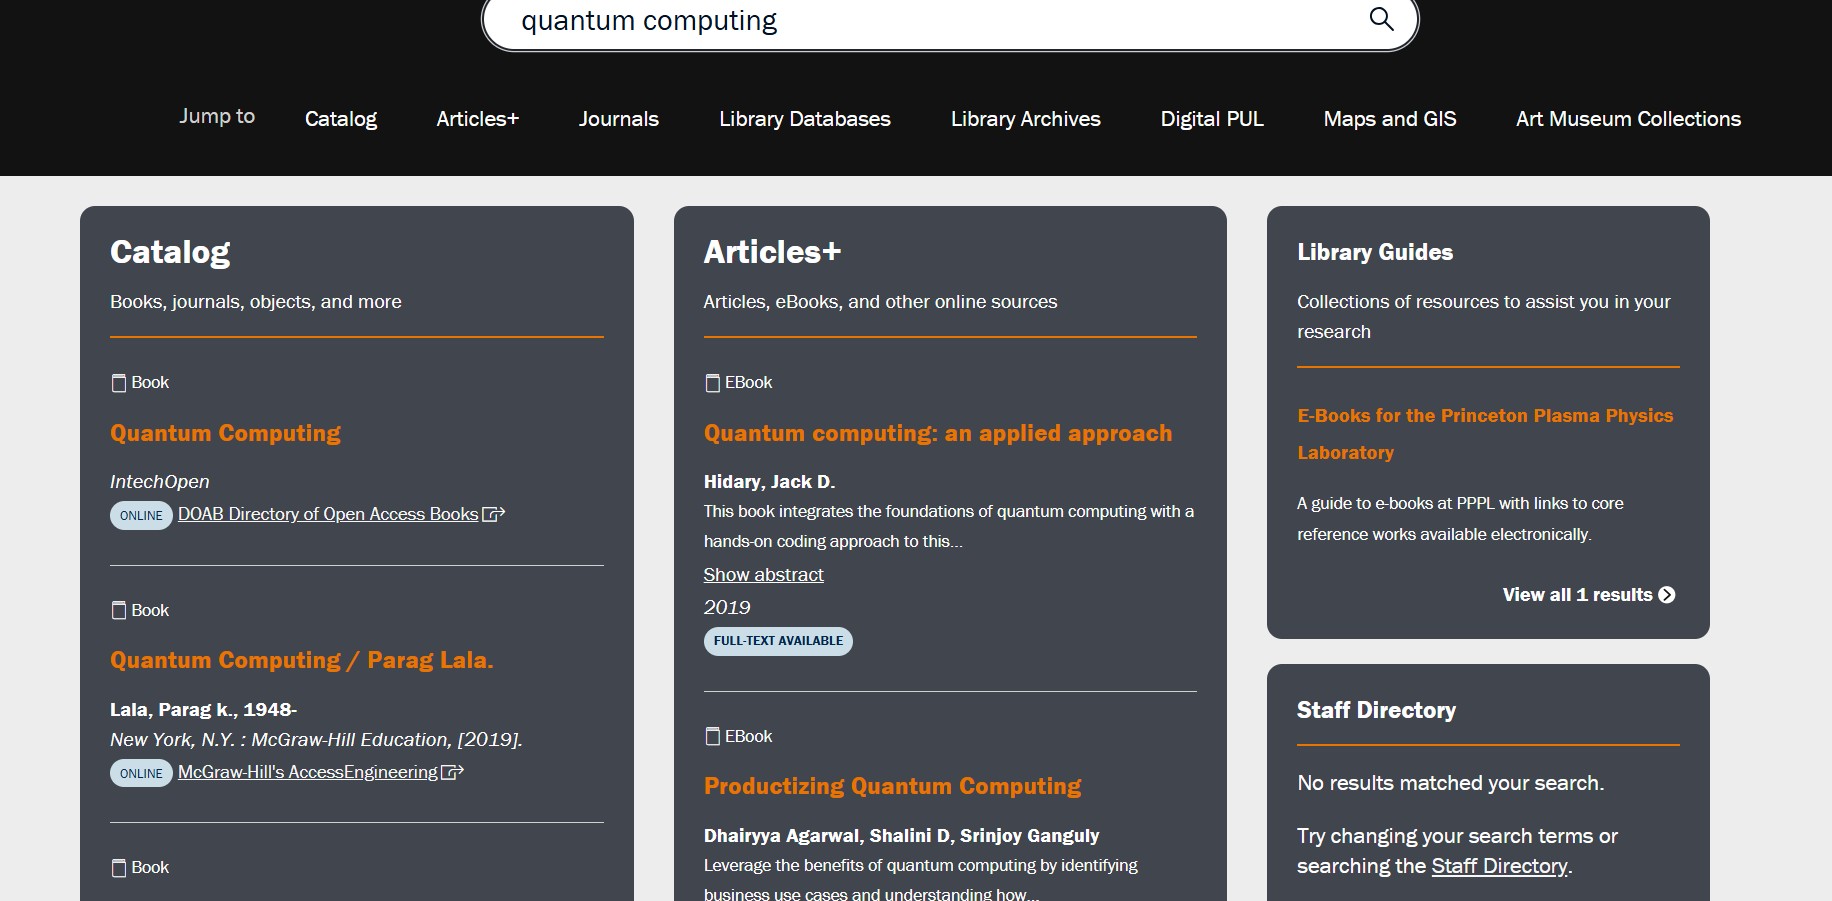The image size is (1832, 901).
Task: Click the DOAB Directory of Open Access Books link
Action: [x=328, y=514]
